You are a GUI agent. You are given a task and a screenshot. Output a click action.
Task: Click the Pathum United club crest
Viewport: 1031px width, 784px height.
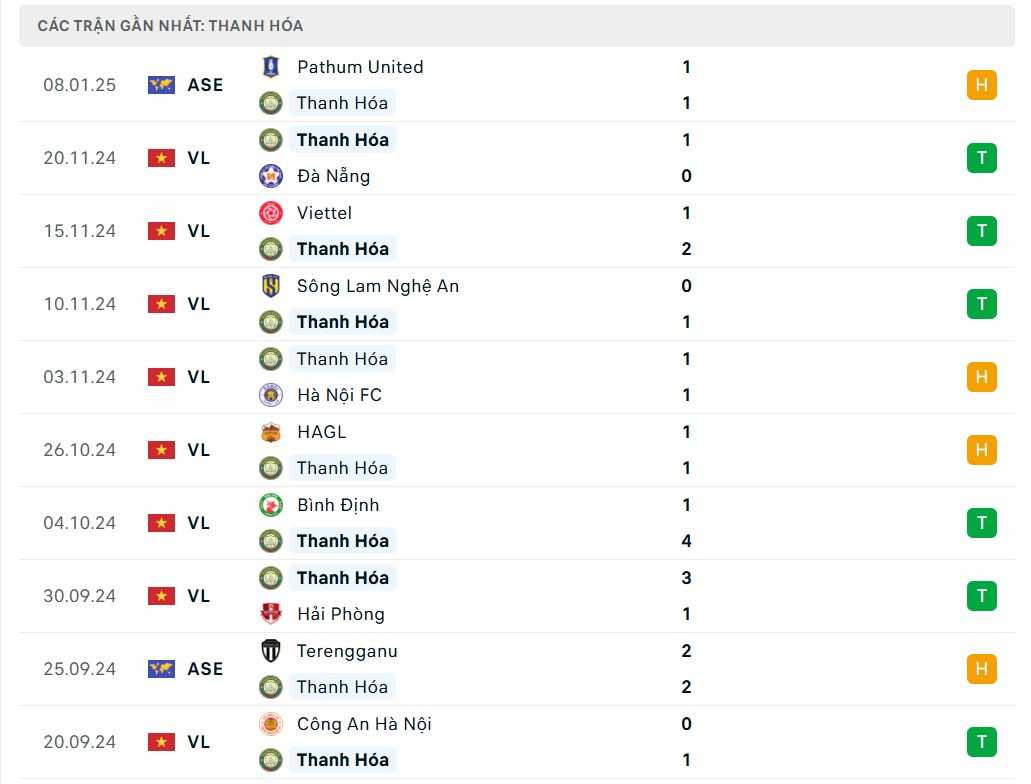[269, 67]
